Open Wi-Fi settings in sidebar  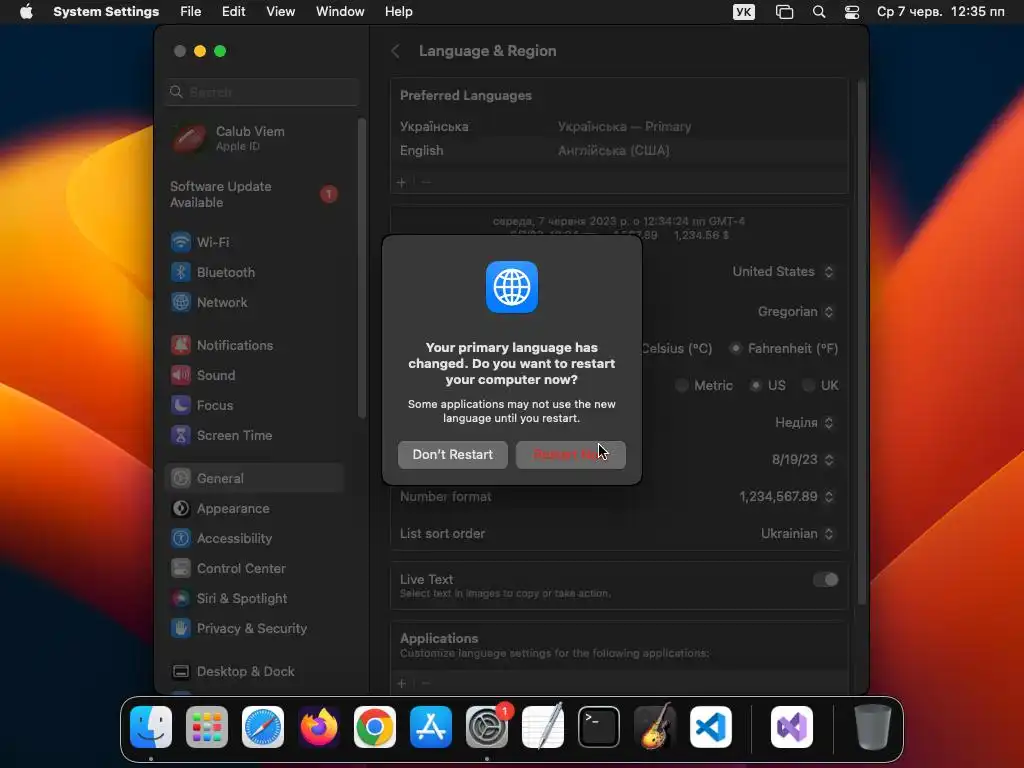pos(255,242)
